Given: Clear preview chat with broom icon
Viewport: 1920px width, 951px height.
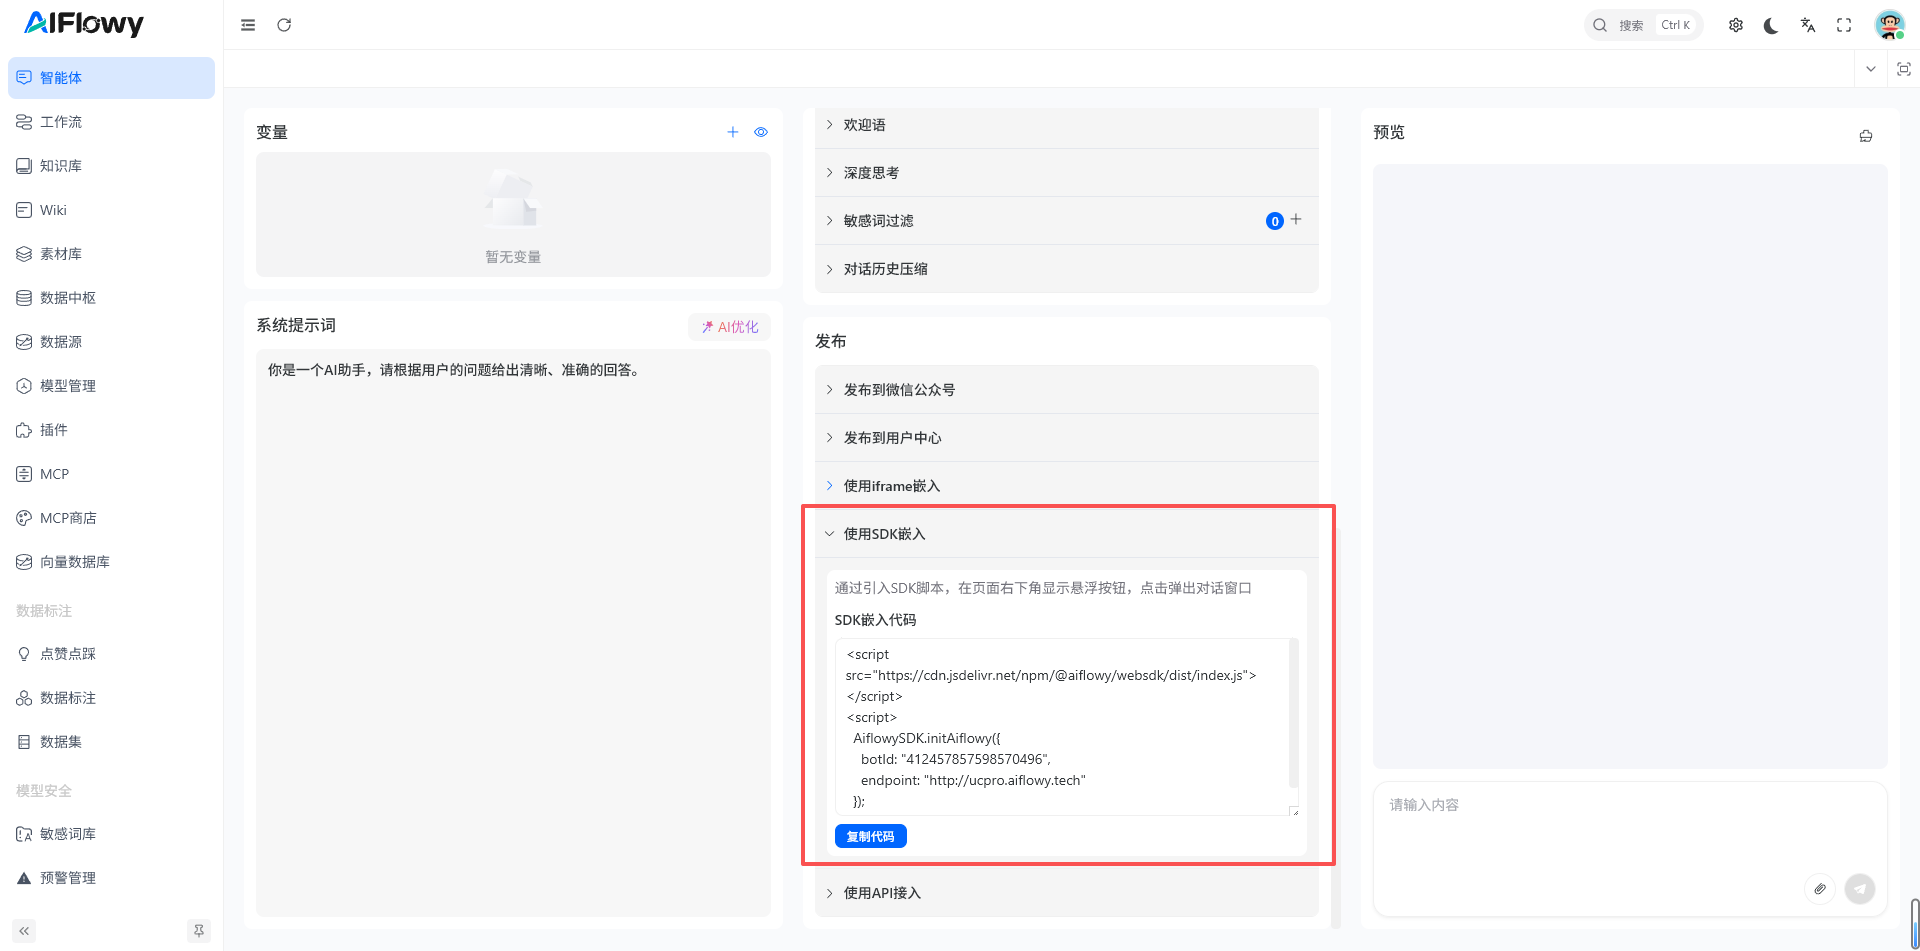Looking at the screenshot, I should click(x=1866, y=136).
